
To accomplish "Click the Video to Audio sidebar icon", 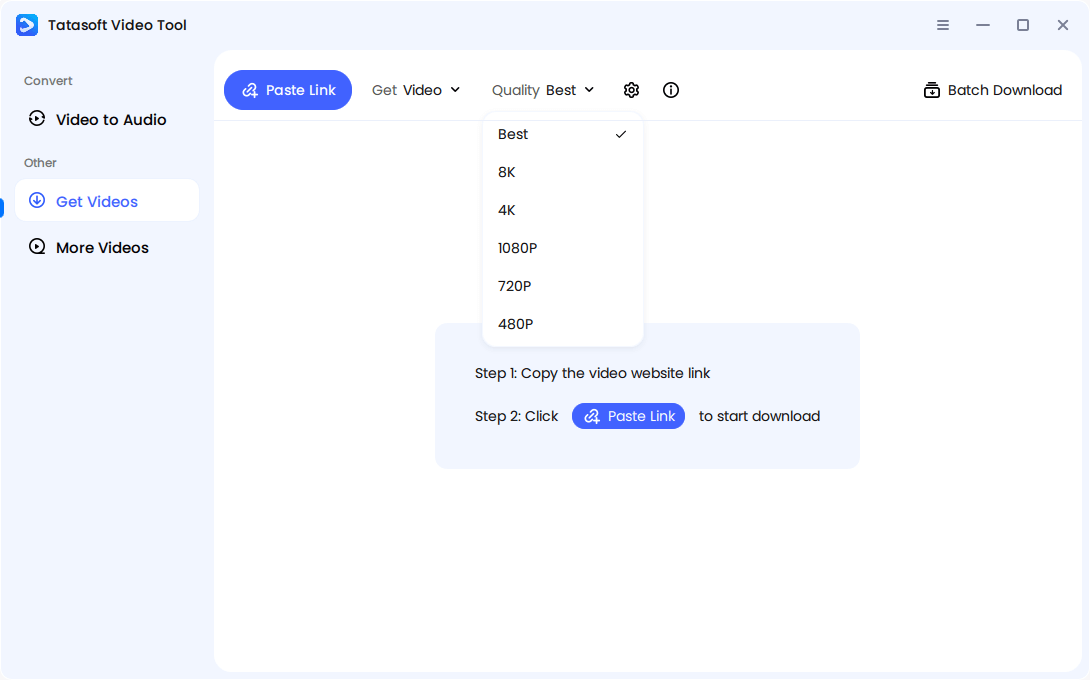I will tap(37, 119).
